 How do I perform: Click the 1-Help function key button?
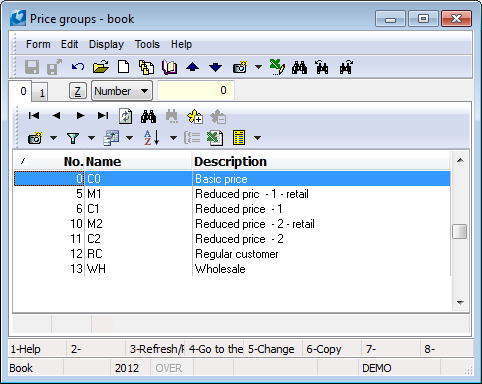tap(37, 349)
